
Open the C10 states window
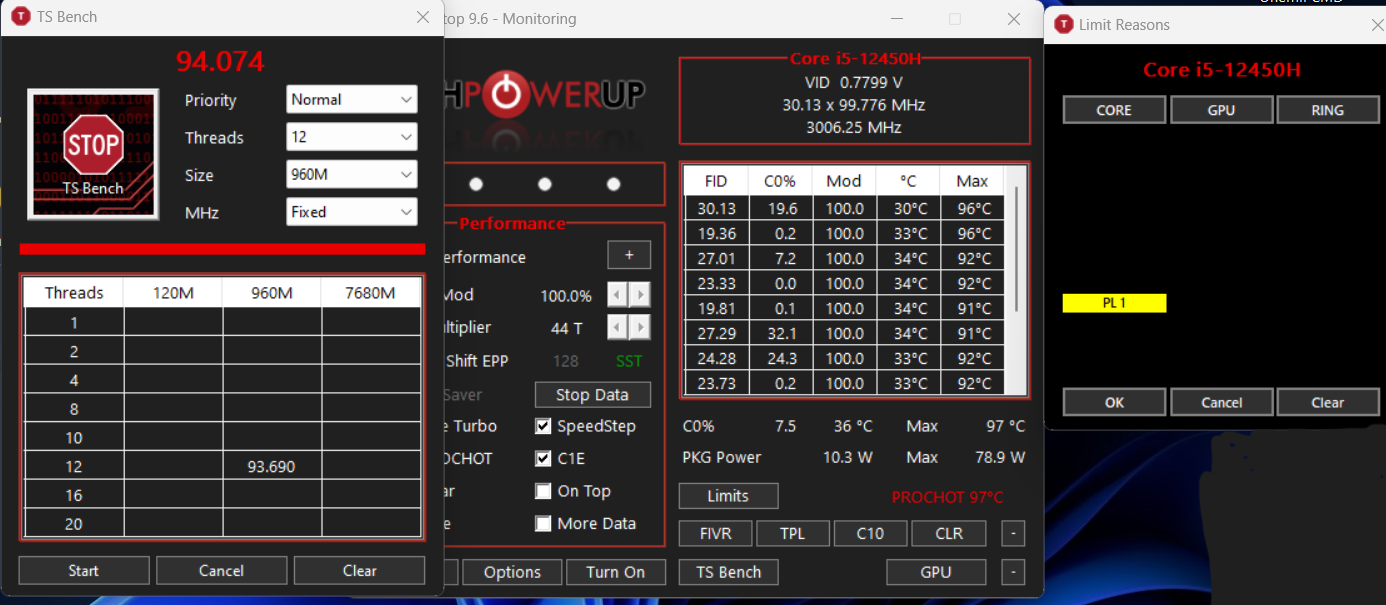[870, 533]
